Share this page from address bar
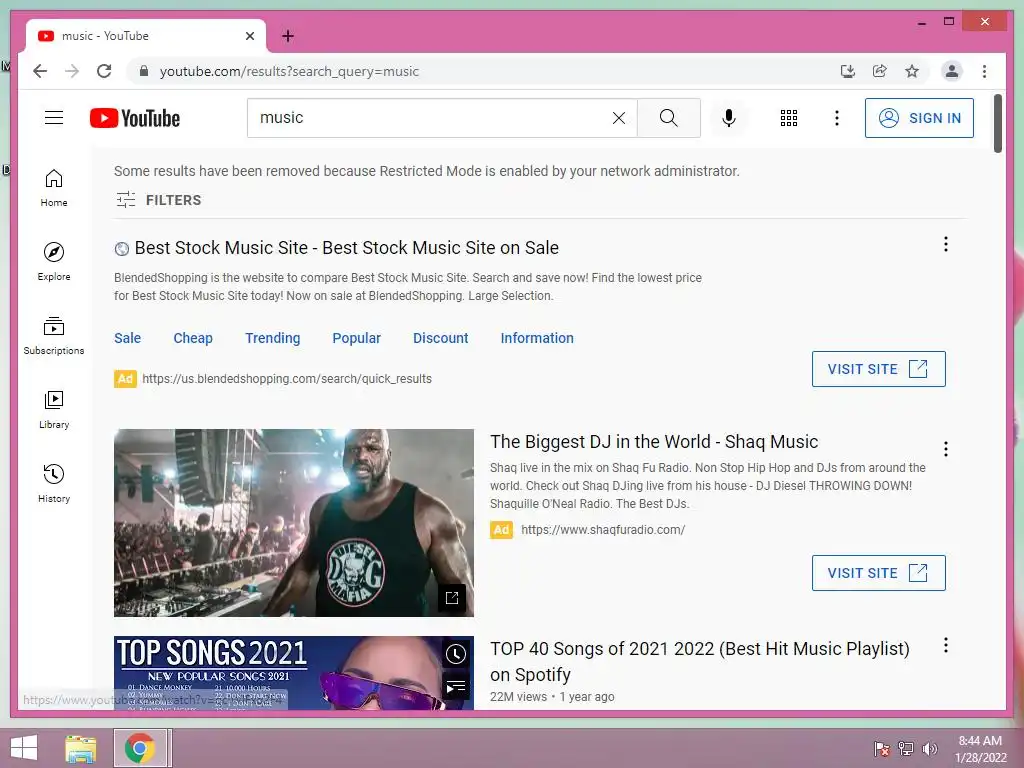This screenshot has width=1024, height=768. coord(880,71)
